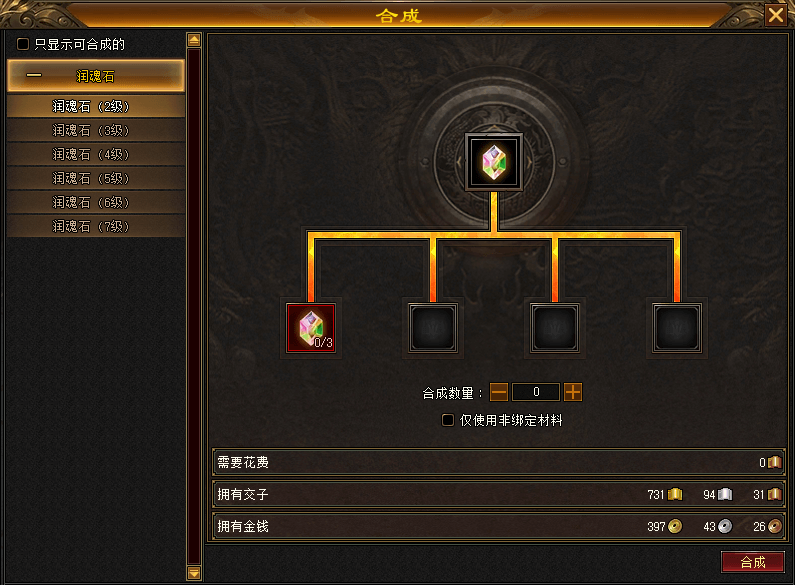This screenshot has height=585, width=795.
Task: Select the fourth empty material slot
Action: [677, 328]
